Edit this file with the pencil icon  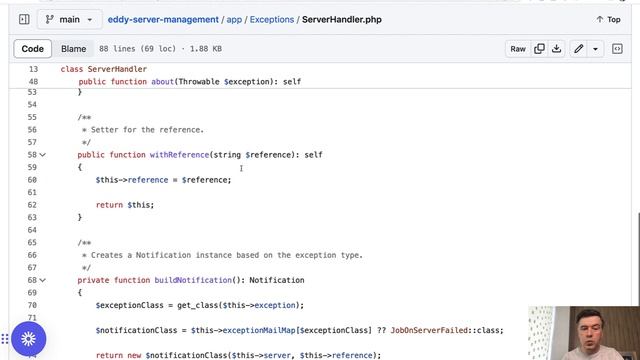(578, 49)
